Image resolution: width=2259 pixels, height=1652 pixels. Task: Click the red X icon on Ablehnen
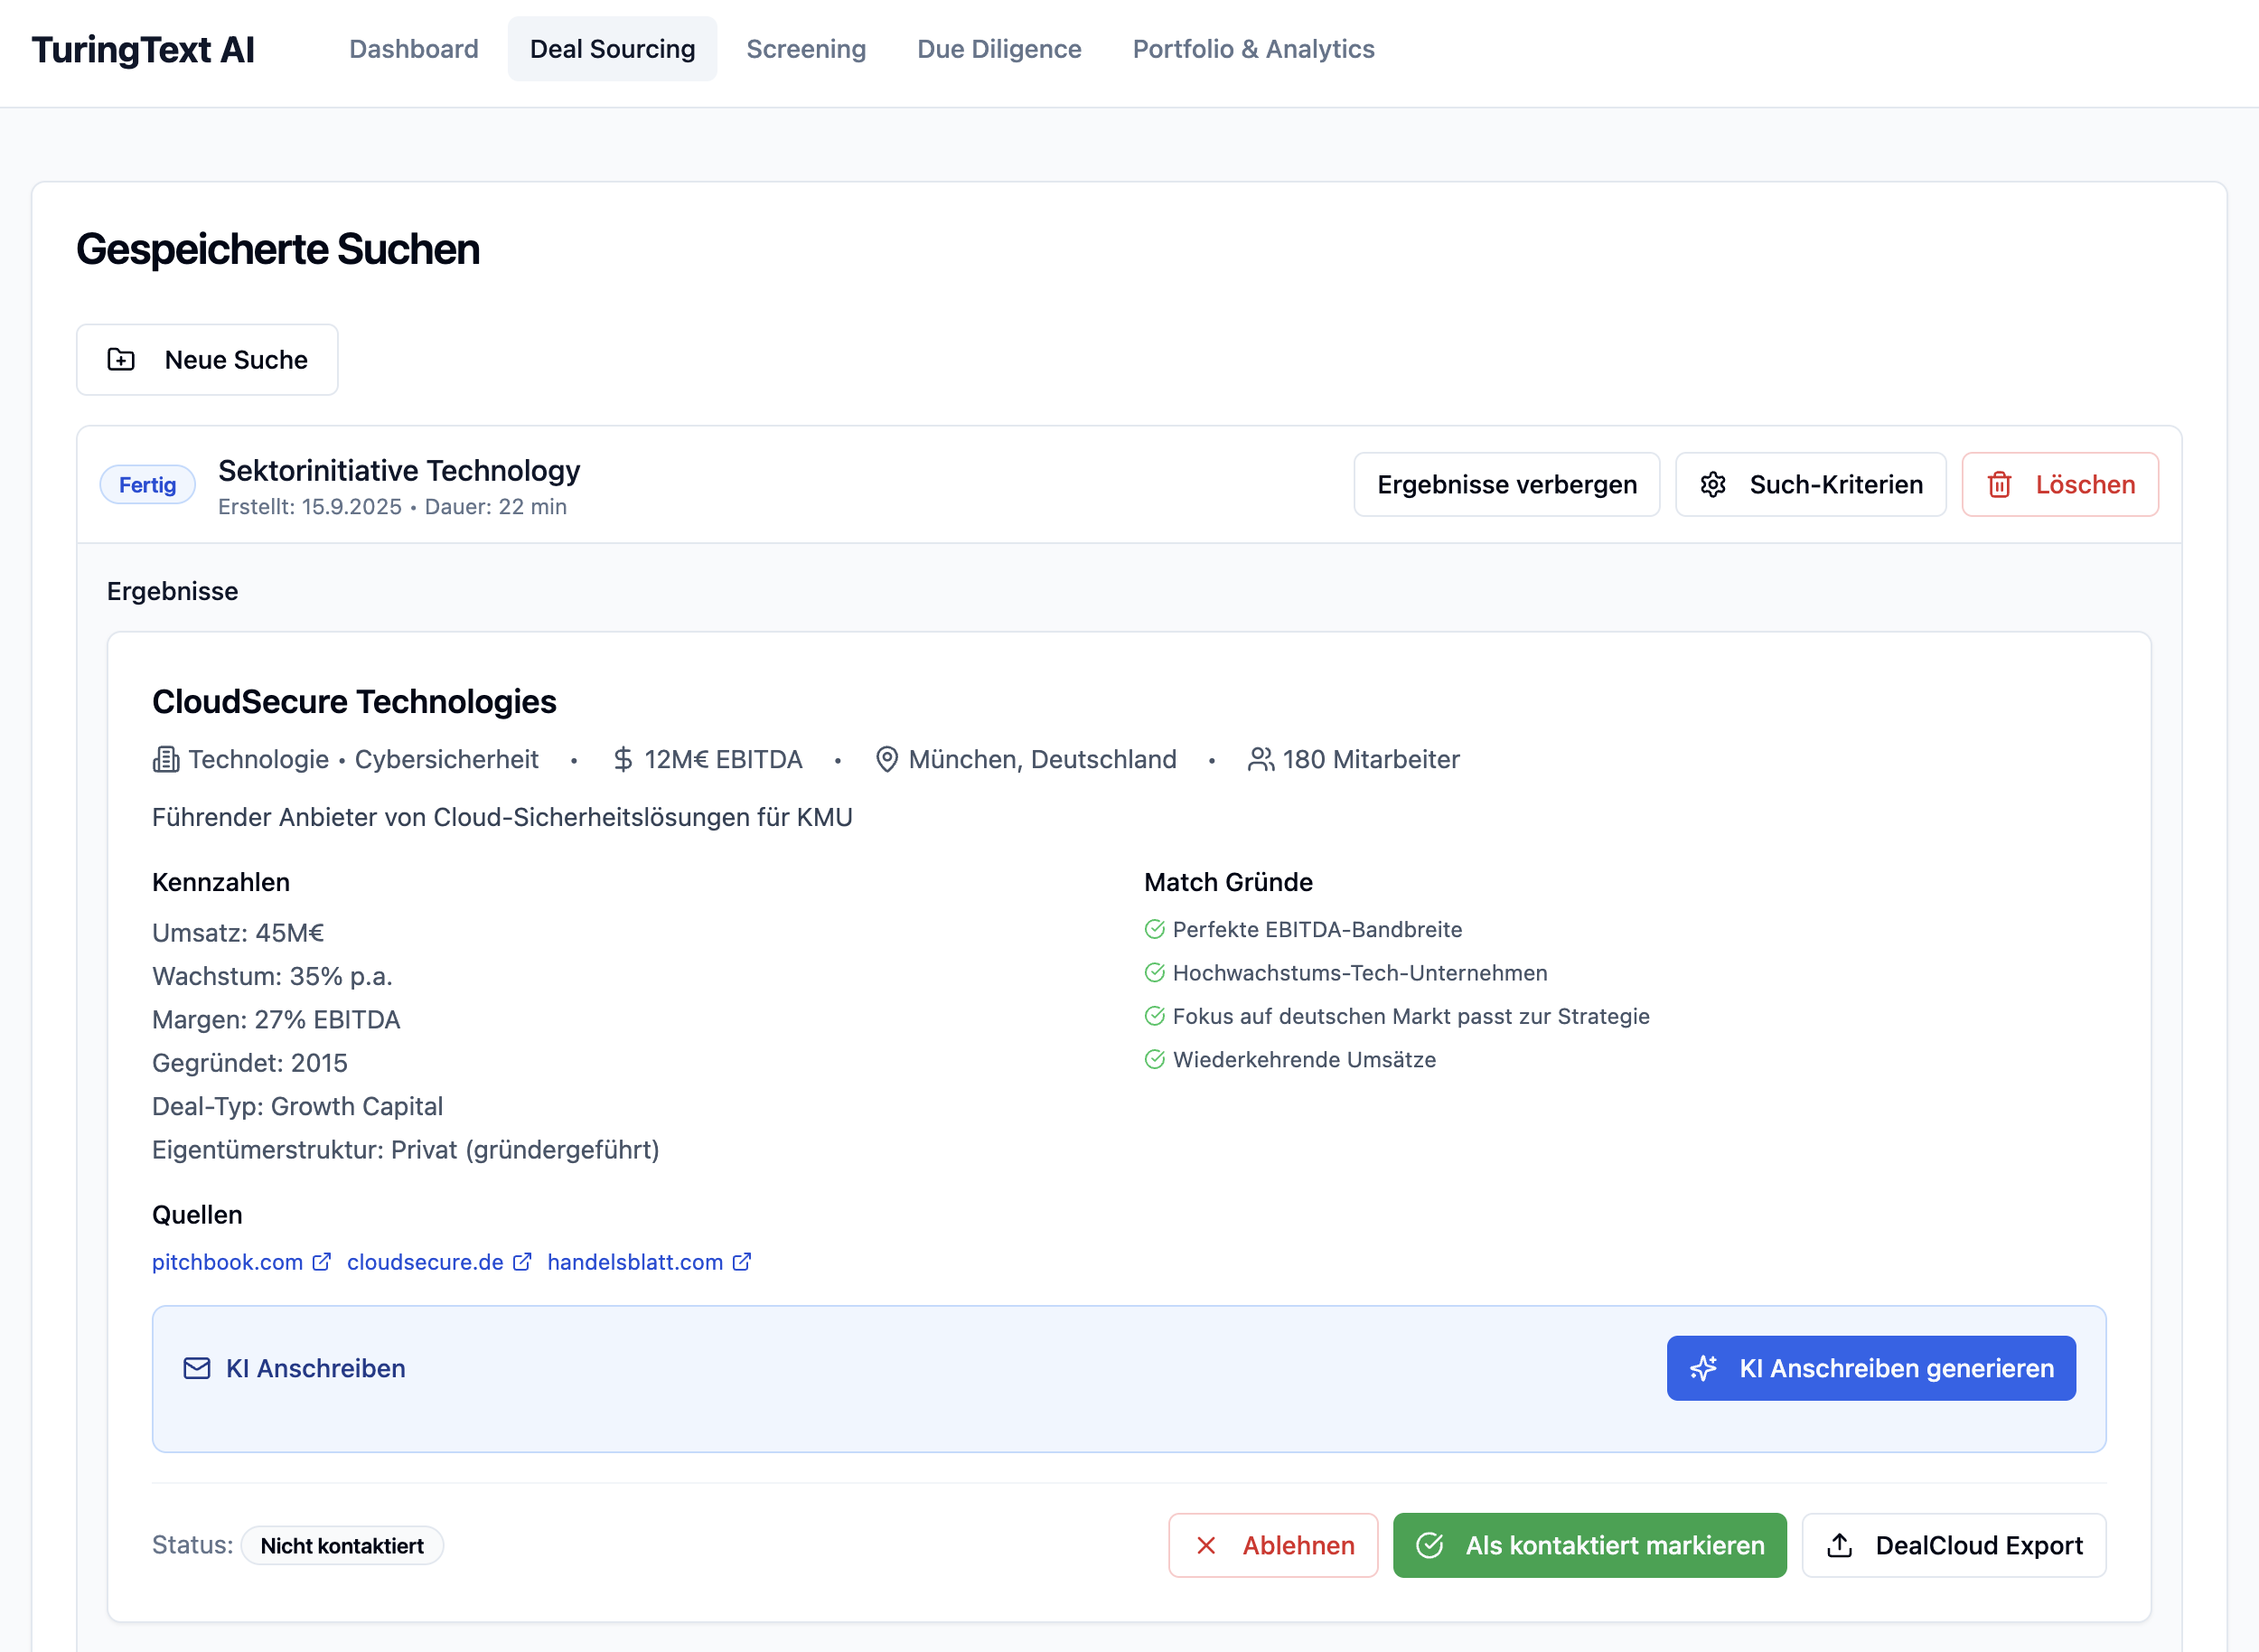point(1207,1545)
